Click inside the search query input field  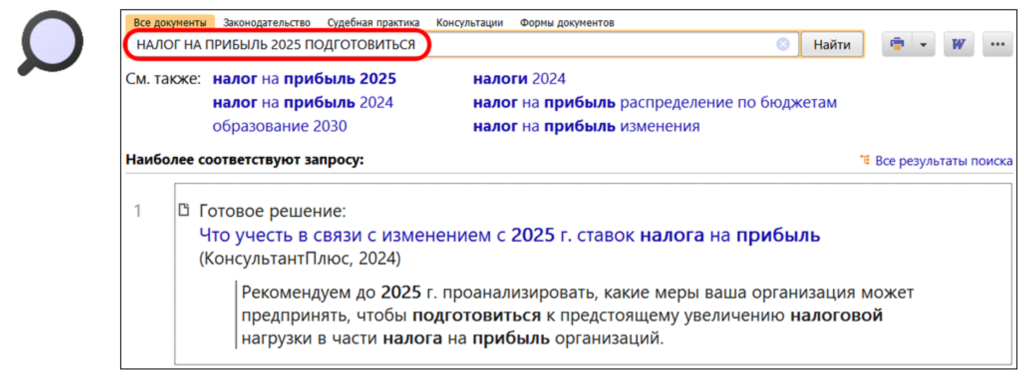click(462, 45)
